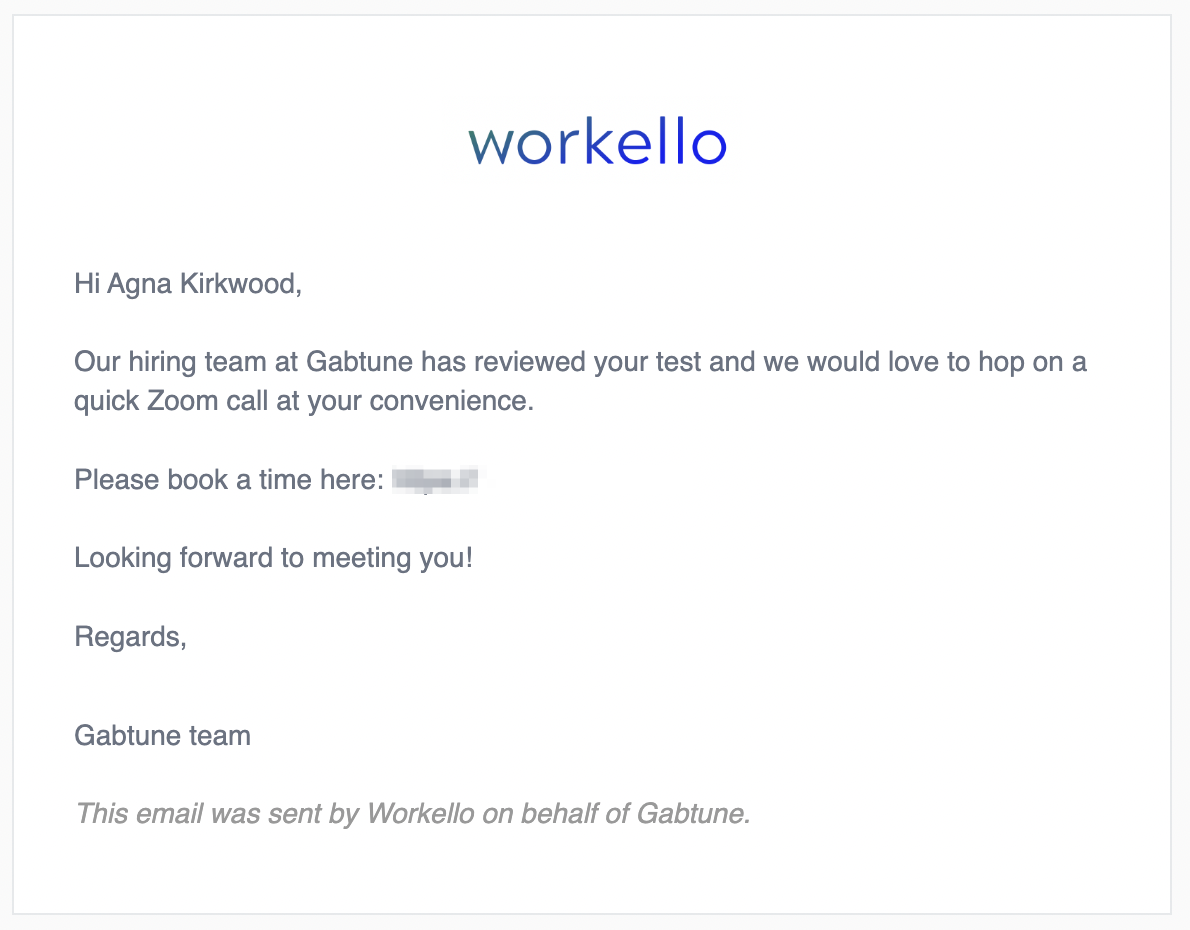1190x930 pixels.
Task: Open the blurred booking link
Action: click(435, 480)
